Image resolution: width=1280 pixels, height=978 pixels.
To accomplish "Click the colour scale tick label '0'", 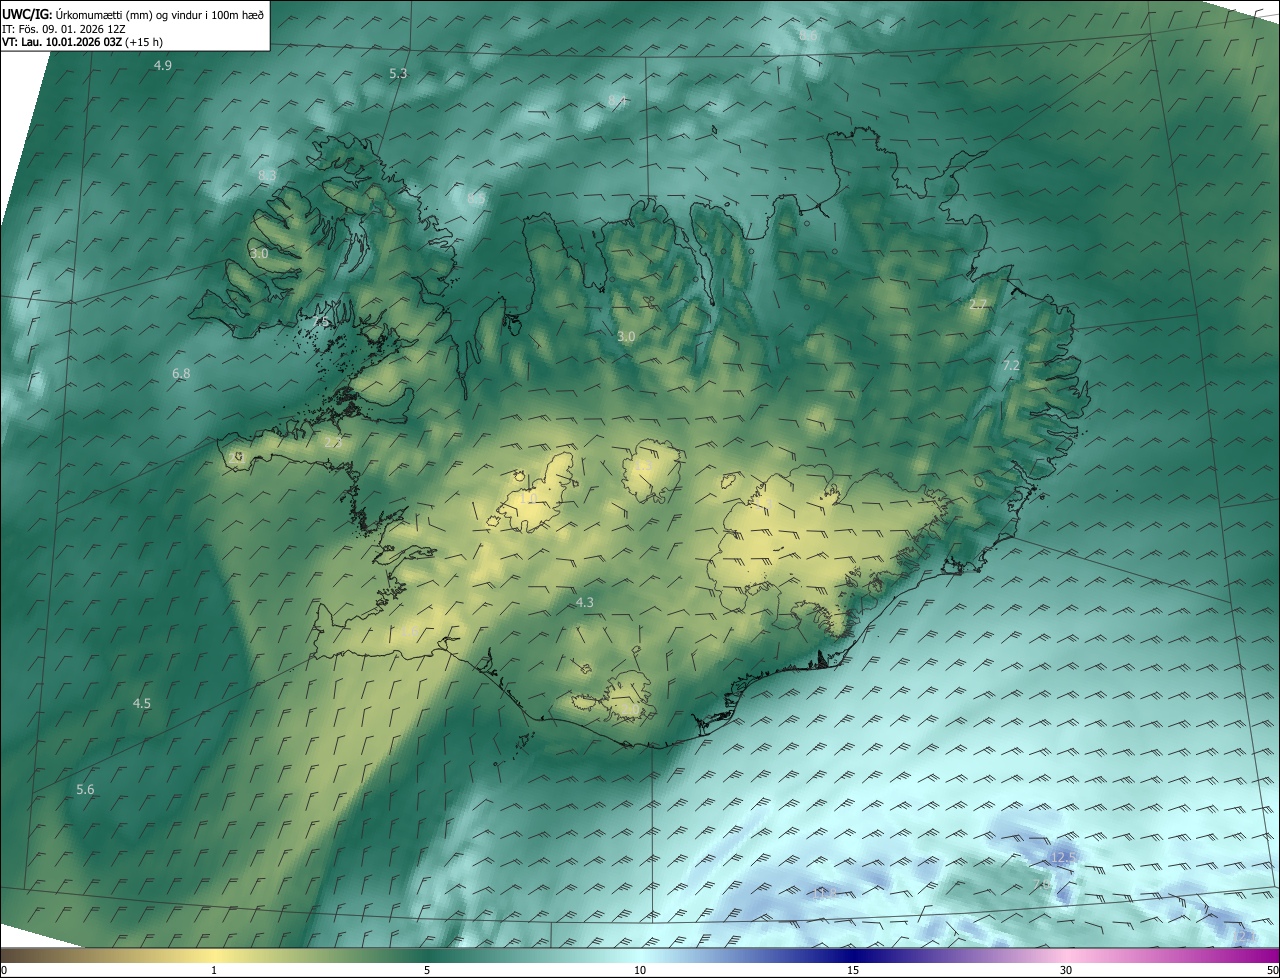I will click(4, 971).
